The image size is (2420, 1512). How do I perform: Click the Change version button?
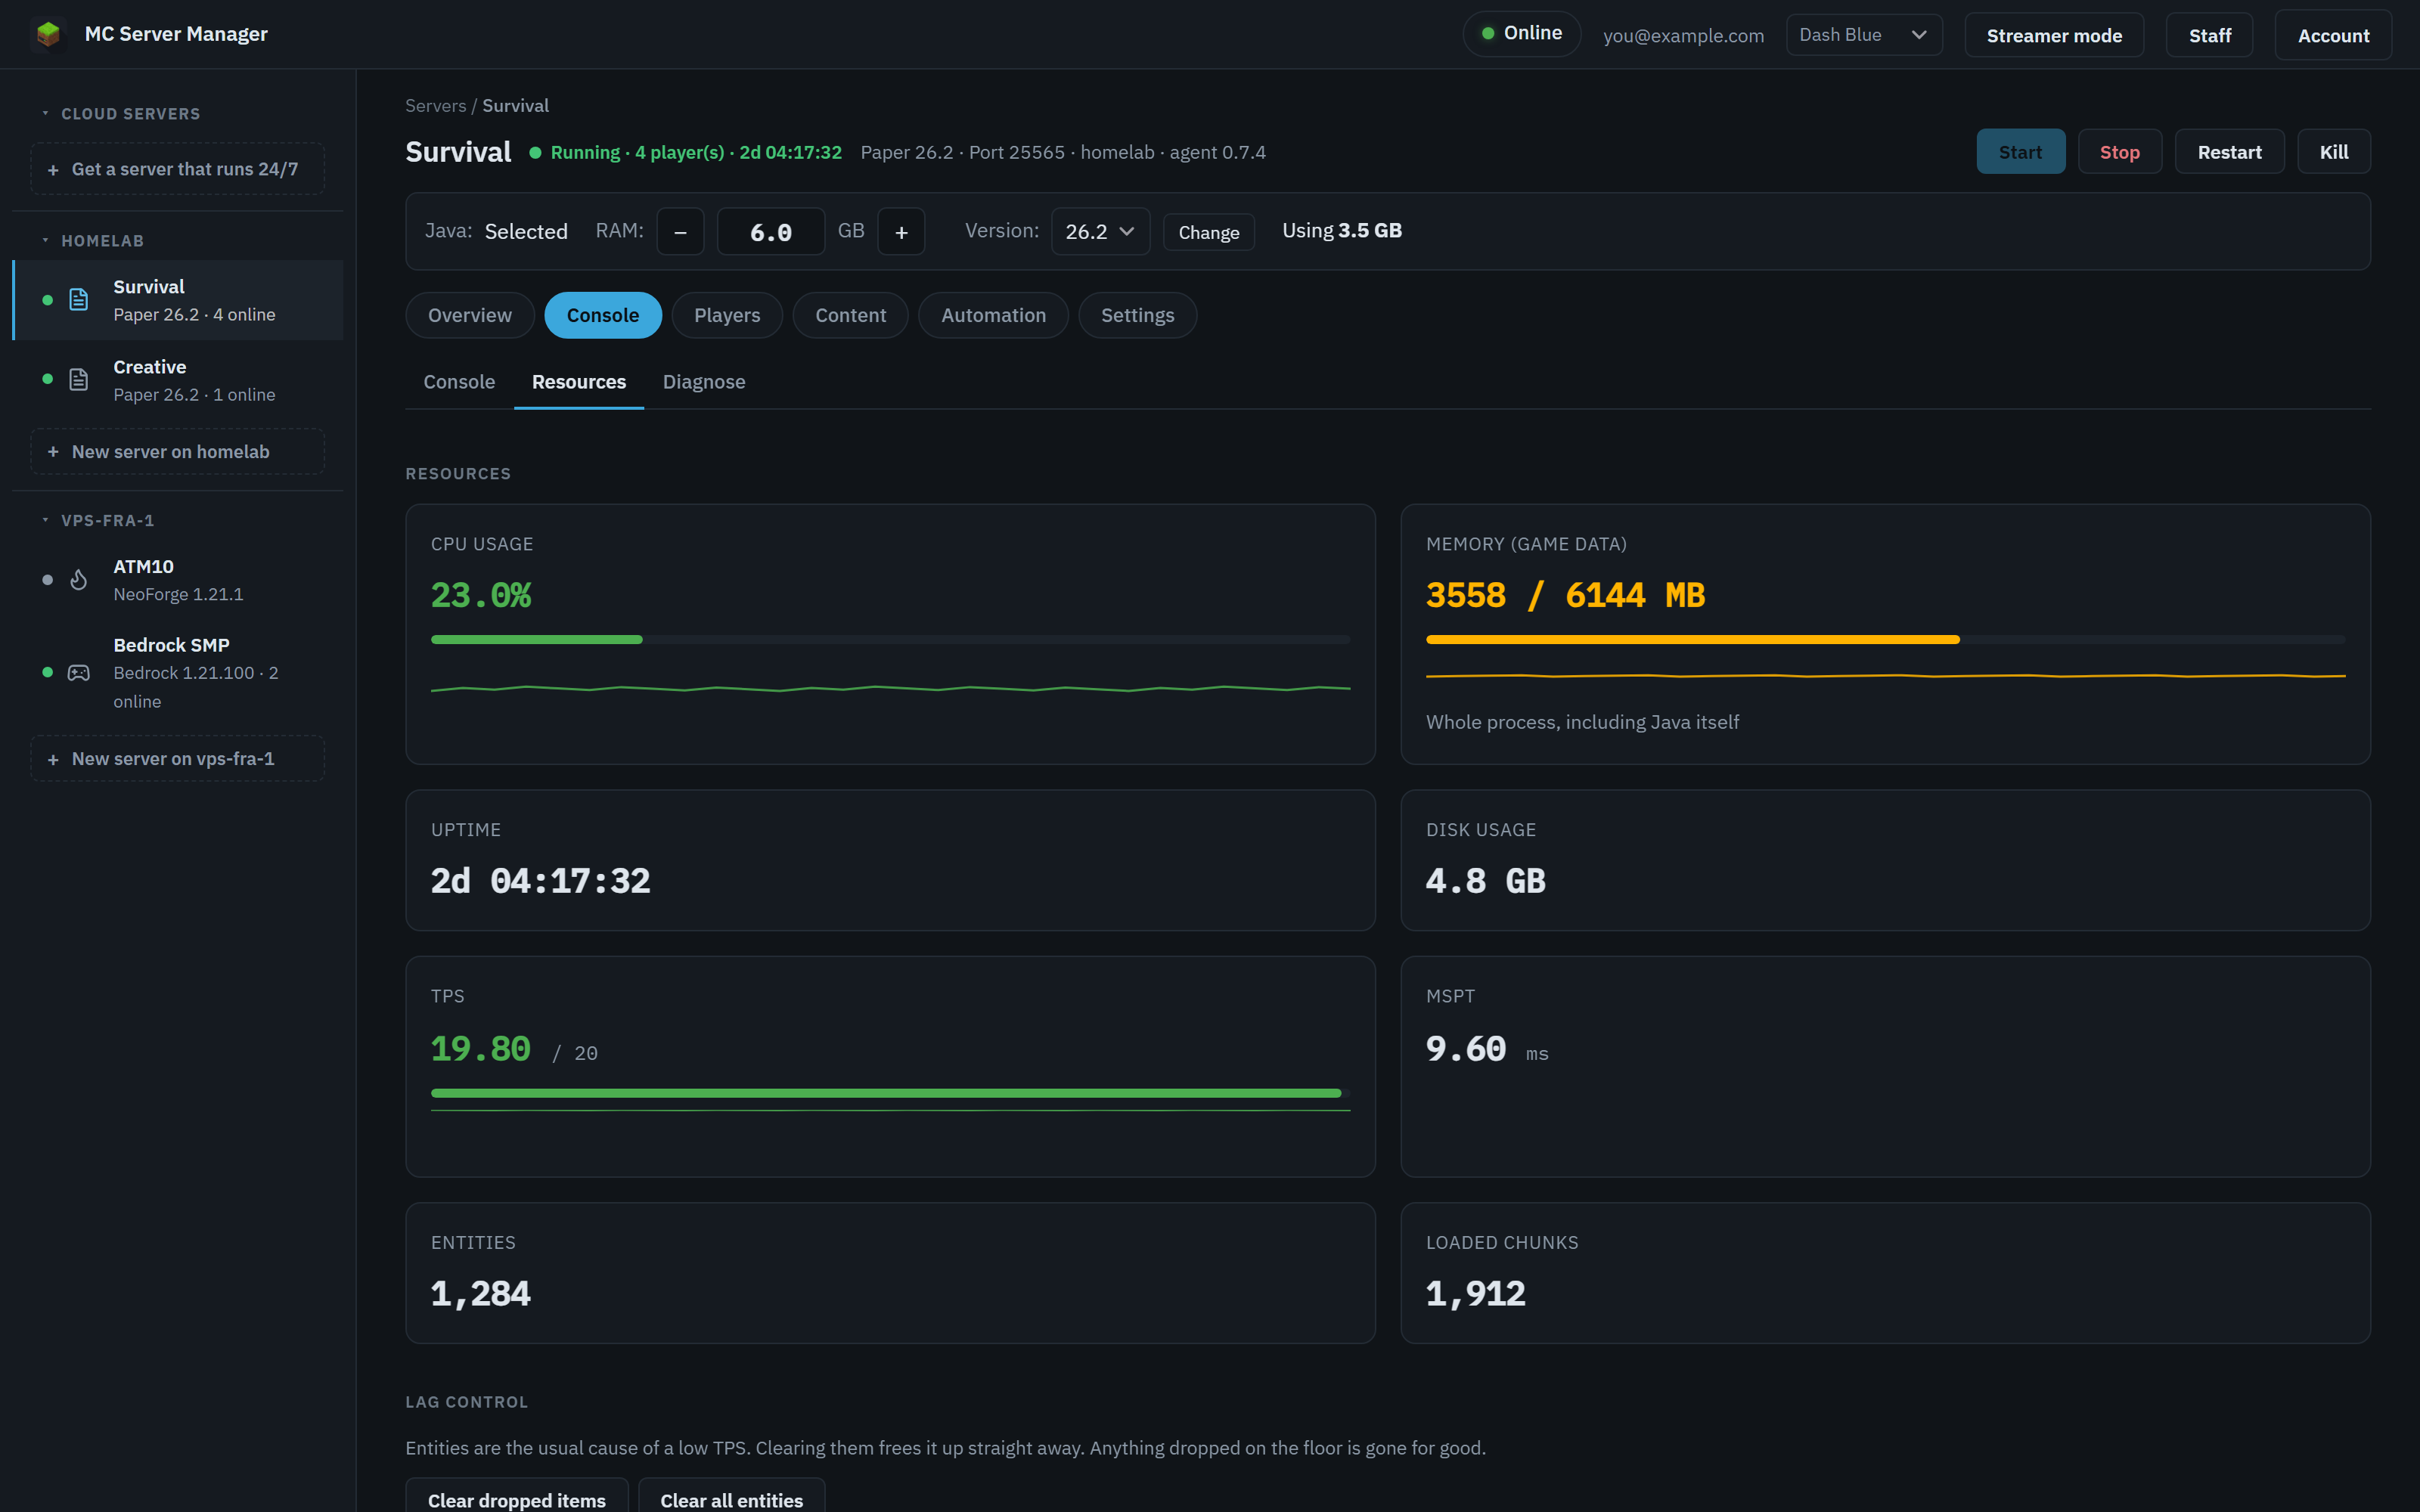click(x=1208, y=232)
